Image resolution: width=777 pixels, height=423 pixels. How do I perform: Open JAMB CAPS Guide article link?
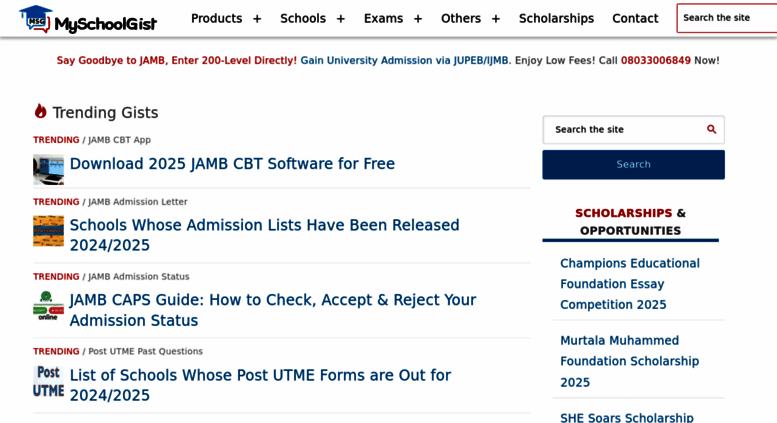273,310
